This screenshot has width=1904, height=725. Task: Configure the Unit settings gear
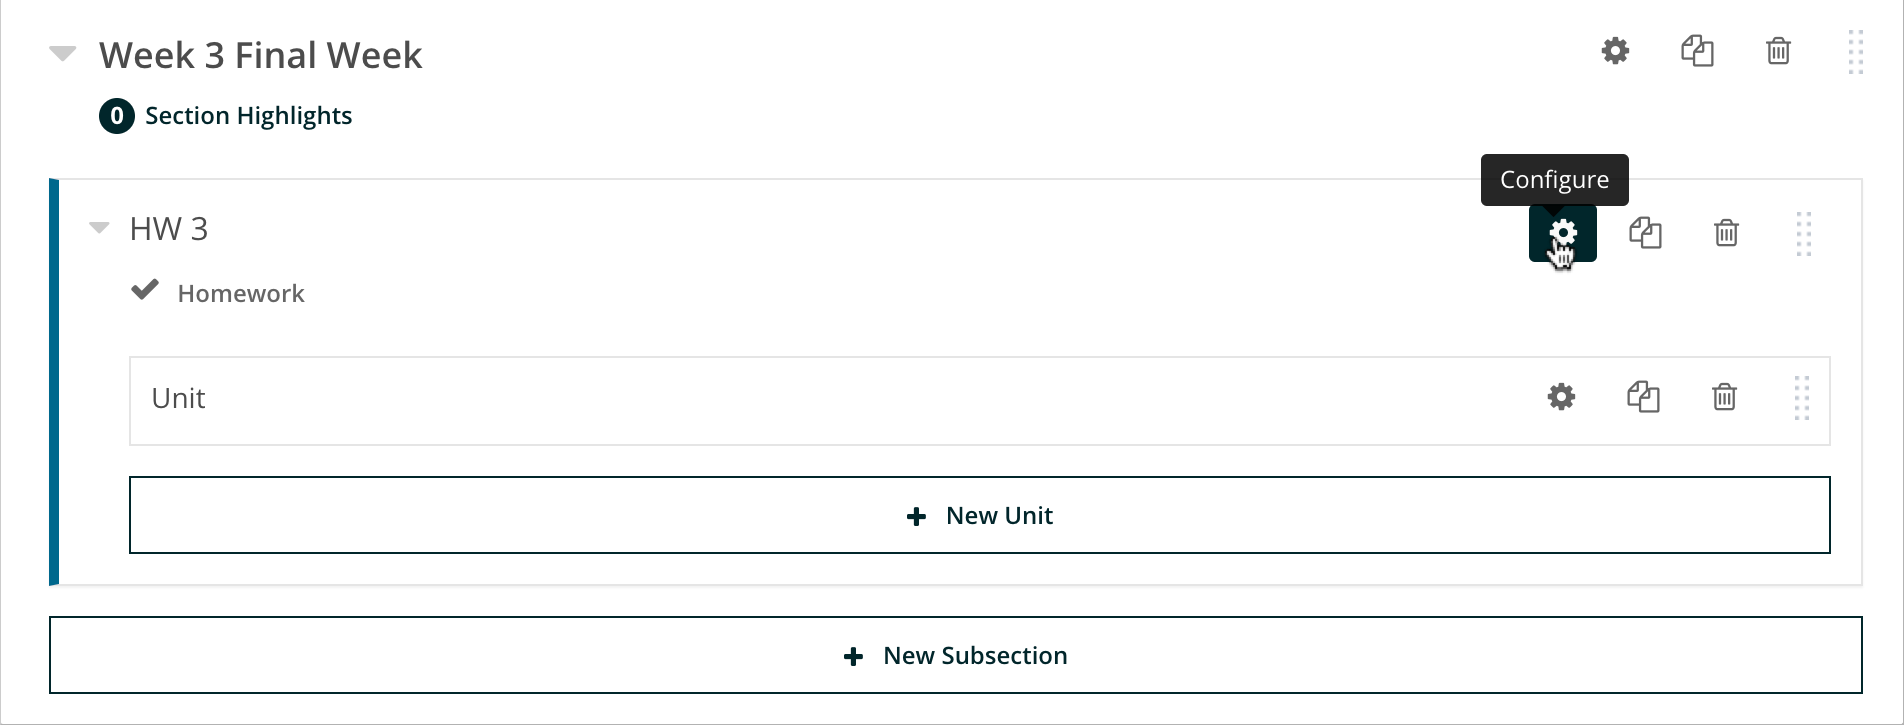click(x=1561, y=397)
